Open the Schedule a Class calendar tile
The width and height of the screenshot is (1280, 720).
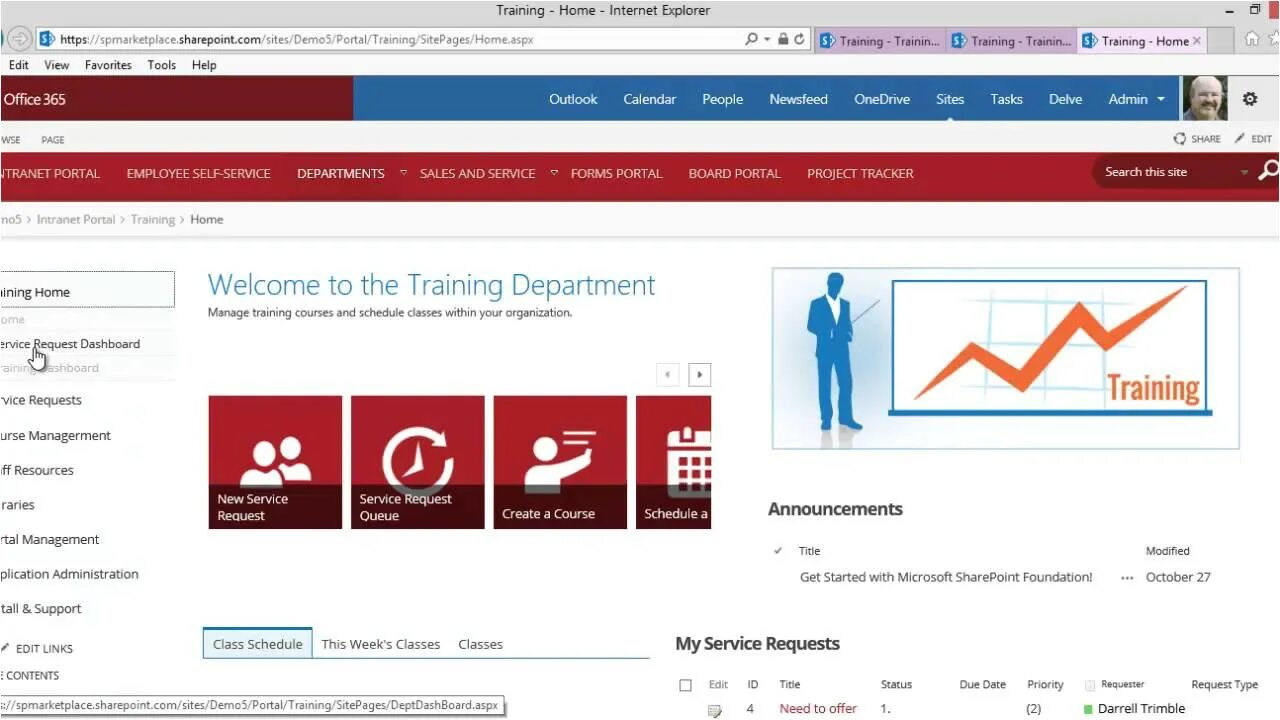coord(673,461)
